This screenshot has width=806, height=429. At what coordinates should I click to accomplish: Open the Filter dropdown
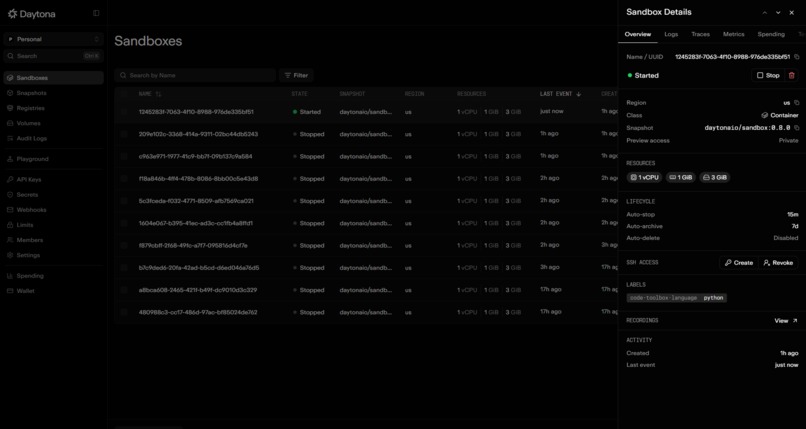[296, 76]
